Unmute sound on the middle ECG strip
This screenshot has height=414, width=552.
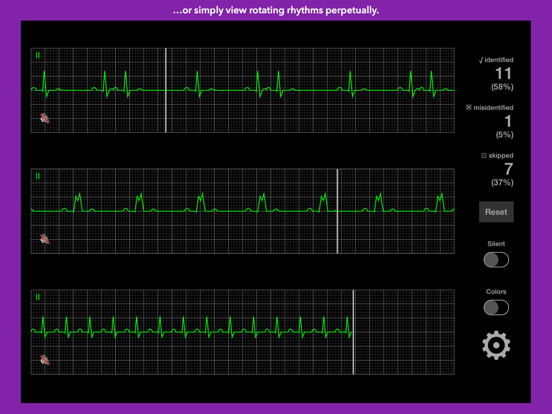[45, 239]
